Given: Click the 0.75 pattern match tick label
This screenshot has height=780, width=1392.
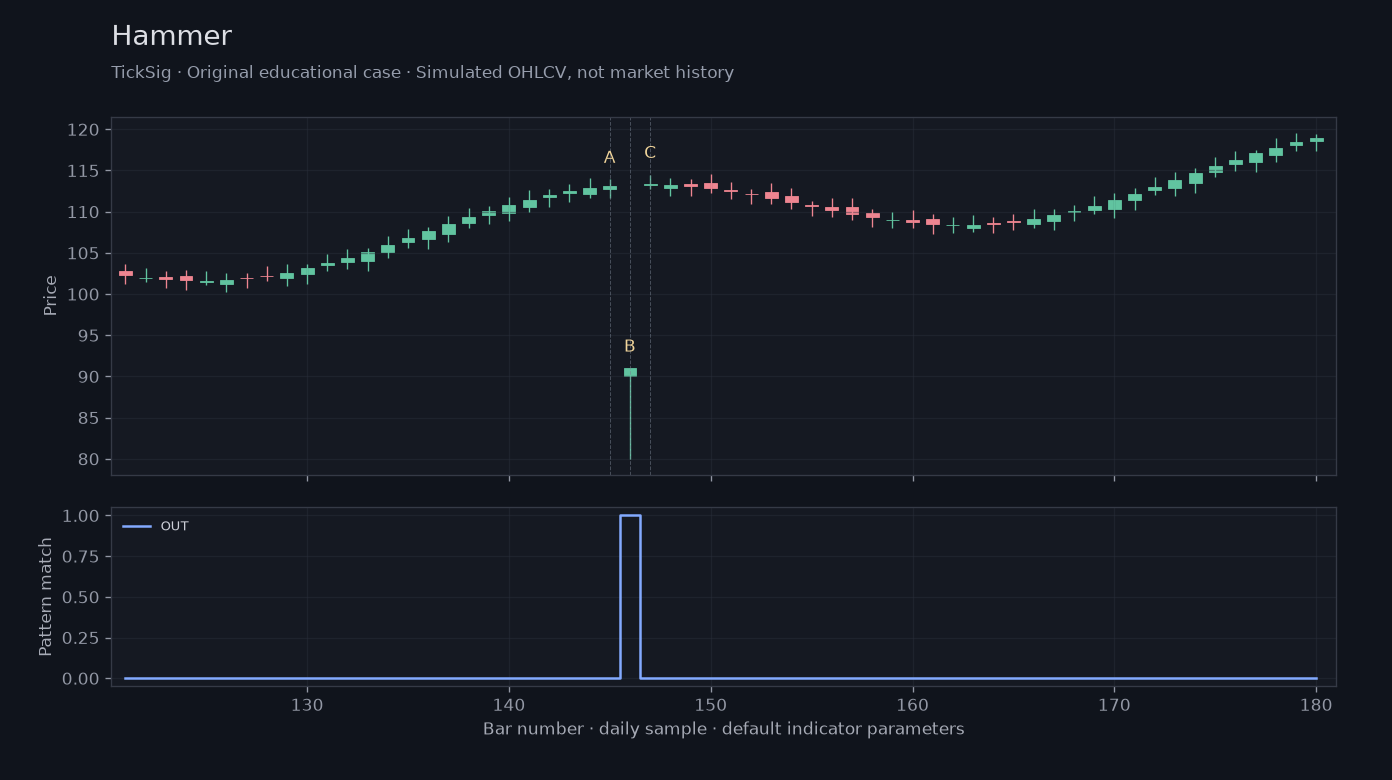Looking at the screenshot, I should (82, 557).
